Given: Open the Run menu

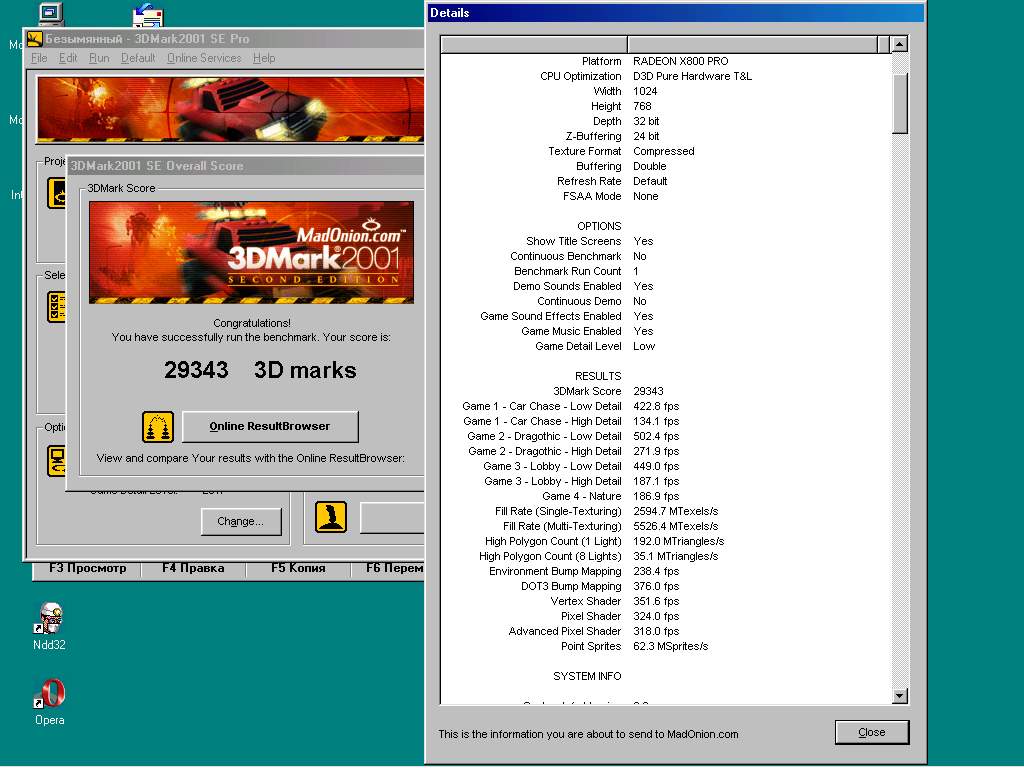Looking at the screenshot, I should tap(99, 58).
